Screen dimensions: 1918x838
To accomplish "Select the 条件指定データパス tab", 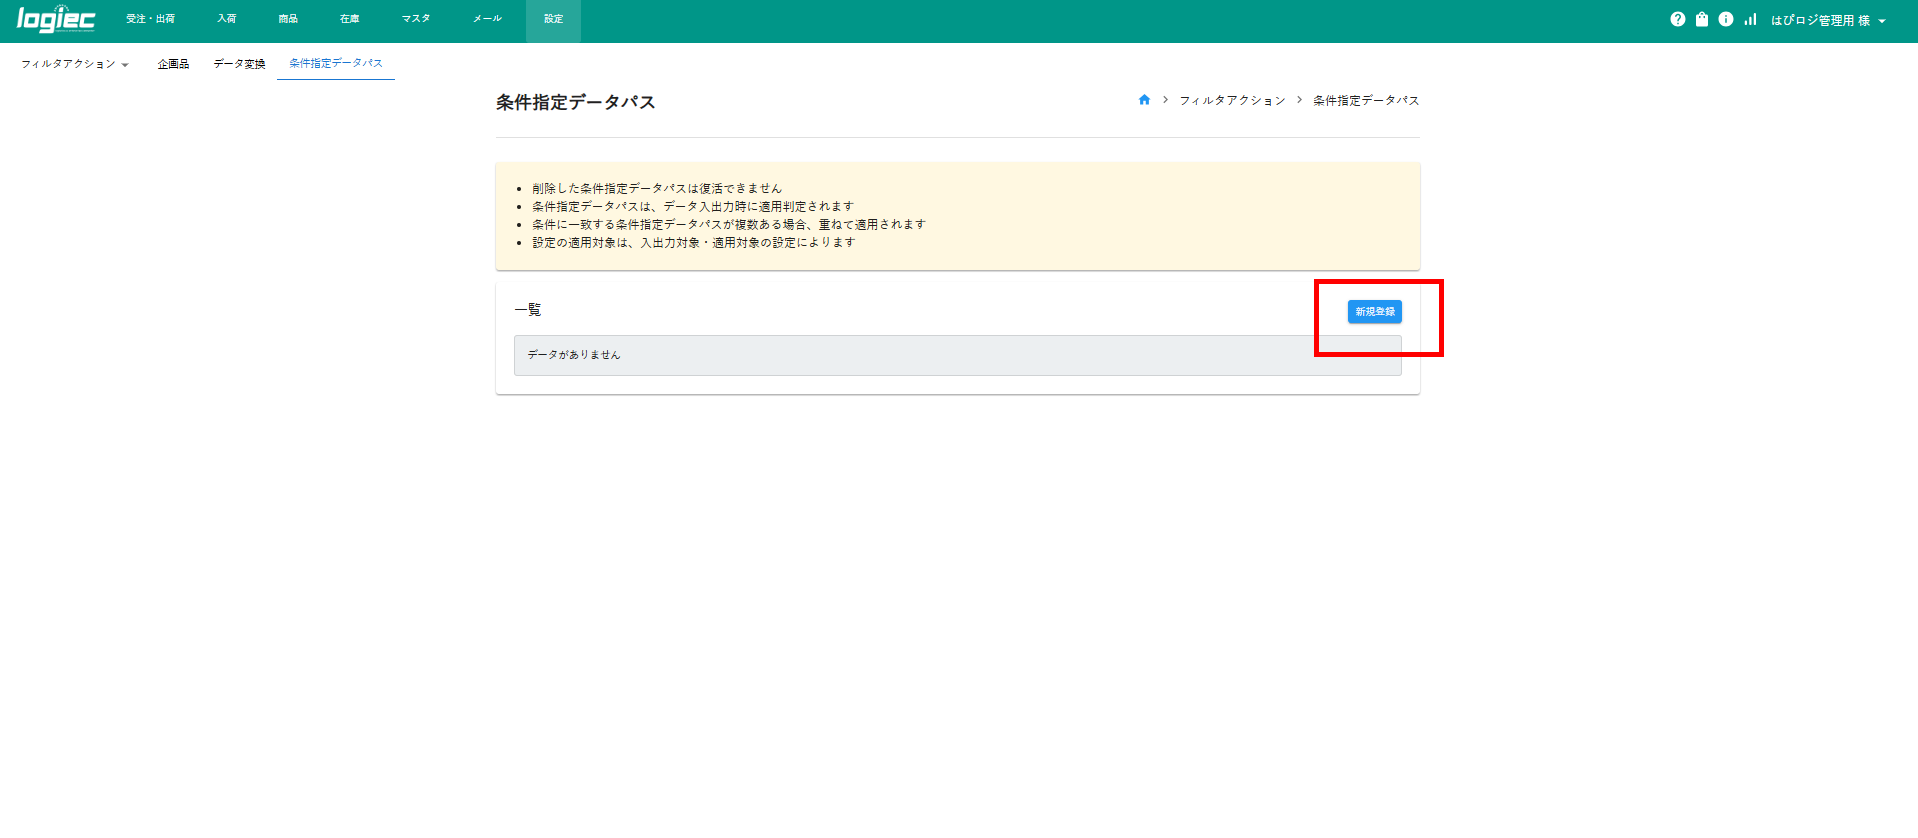I will [336, 63].
